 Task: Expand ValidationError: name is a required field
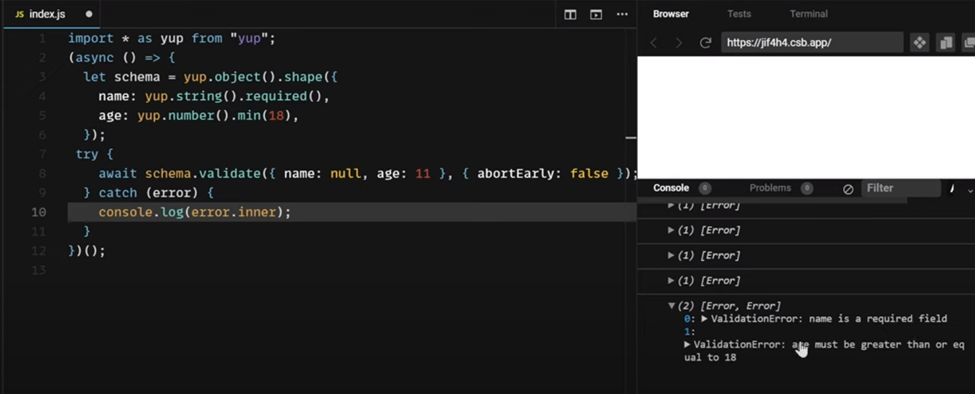click(705, 319)
